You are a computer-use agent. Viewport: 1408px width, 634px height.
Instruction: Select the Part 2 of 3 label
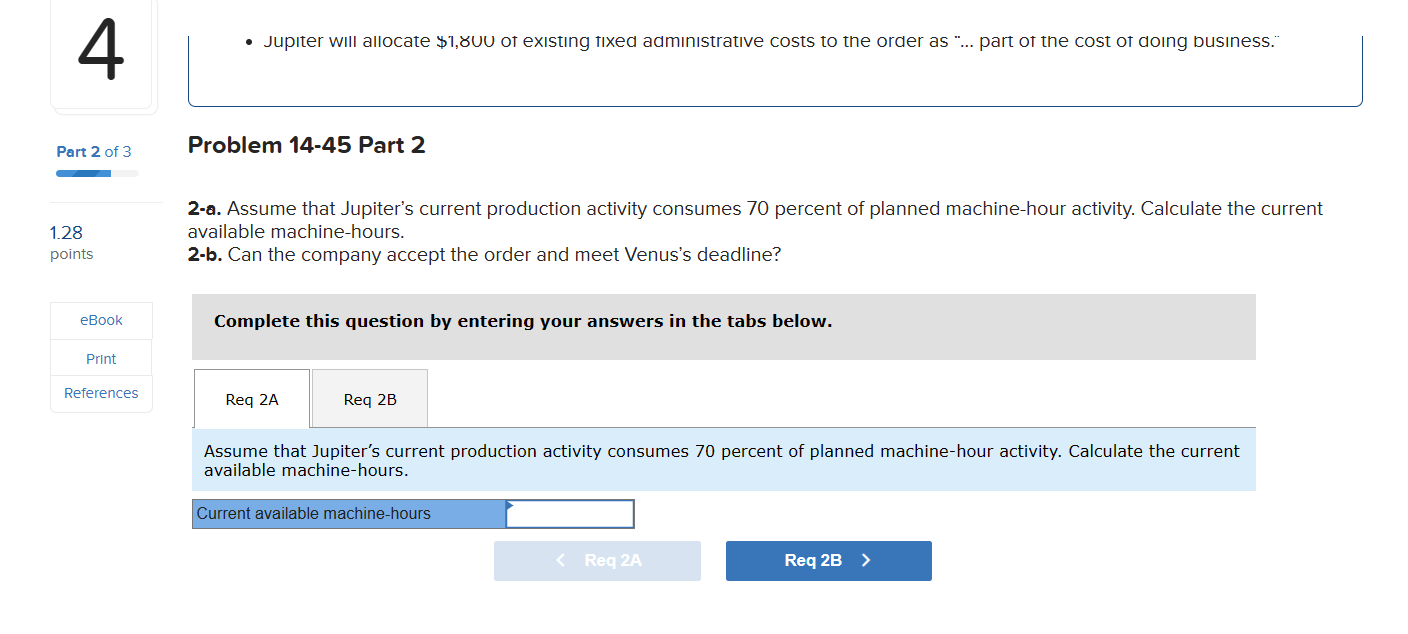coord(93,151)
